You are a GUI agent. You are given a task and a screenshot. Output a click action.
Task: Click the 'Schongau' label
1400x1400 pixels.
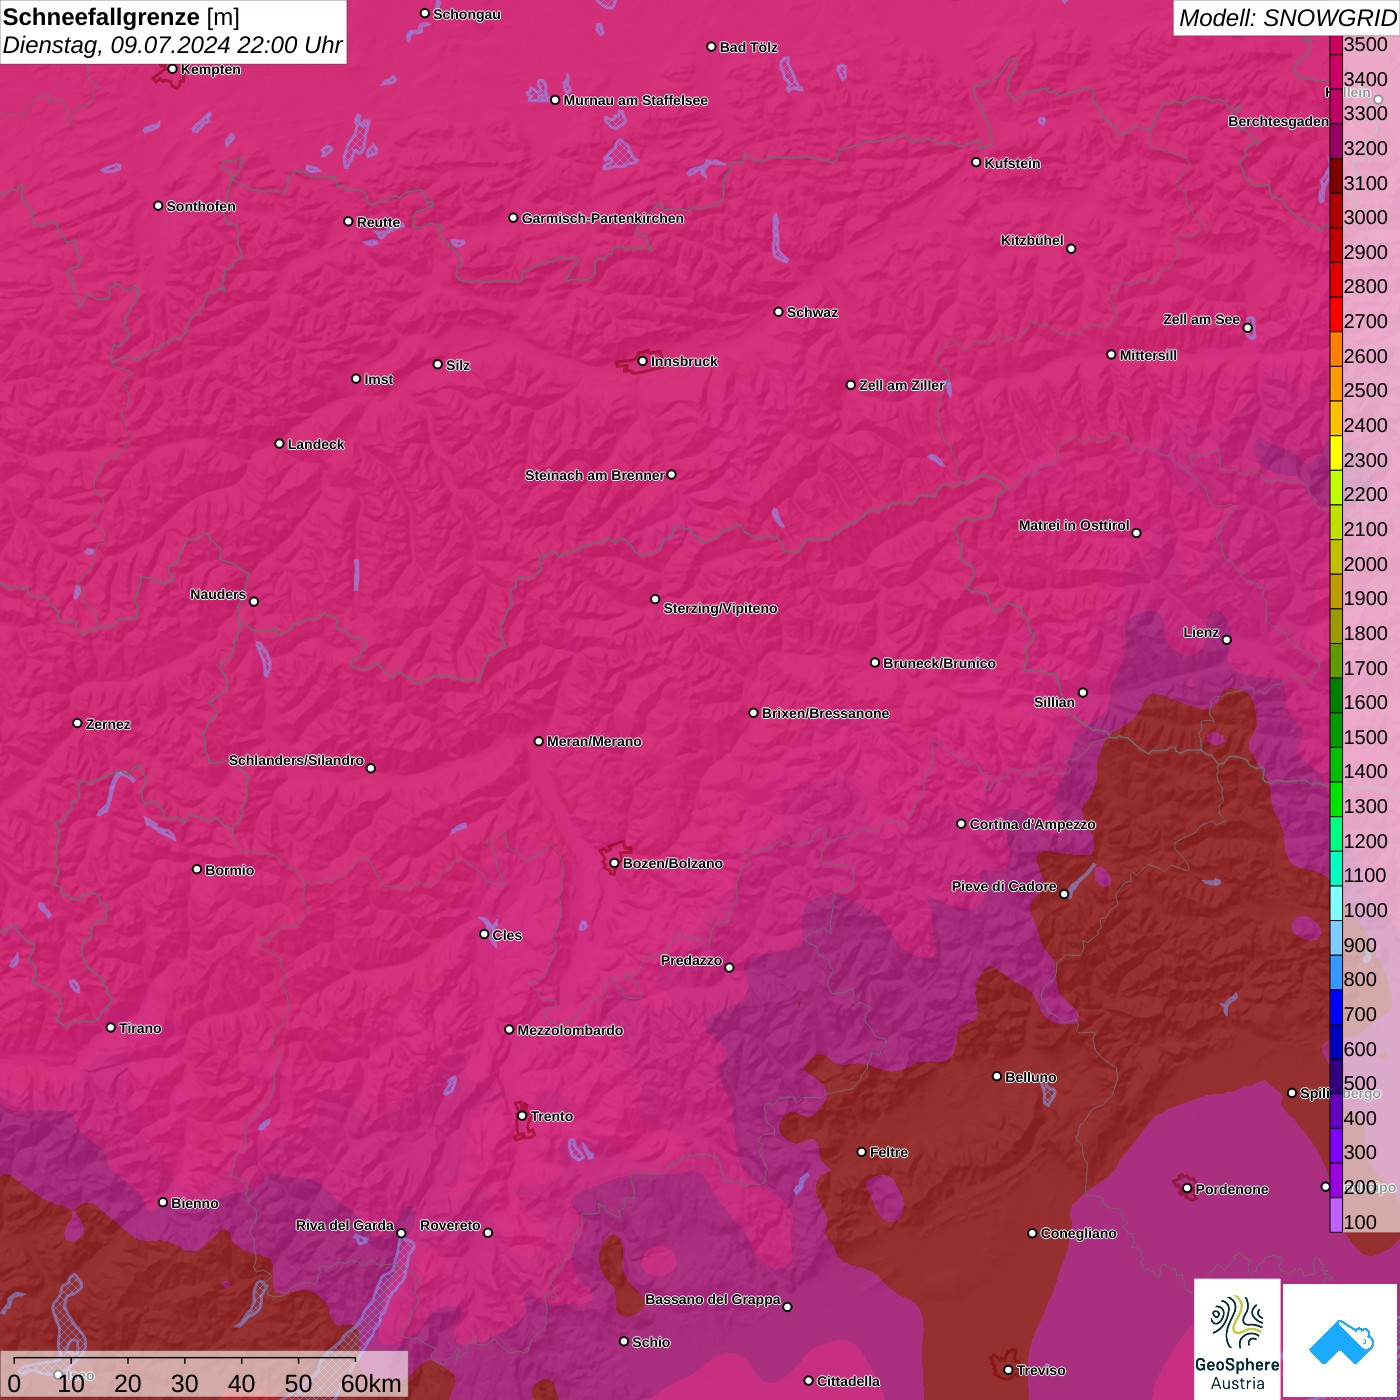click(467, 14)
